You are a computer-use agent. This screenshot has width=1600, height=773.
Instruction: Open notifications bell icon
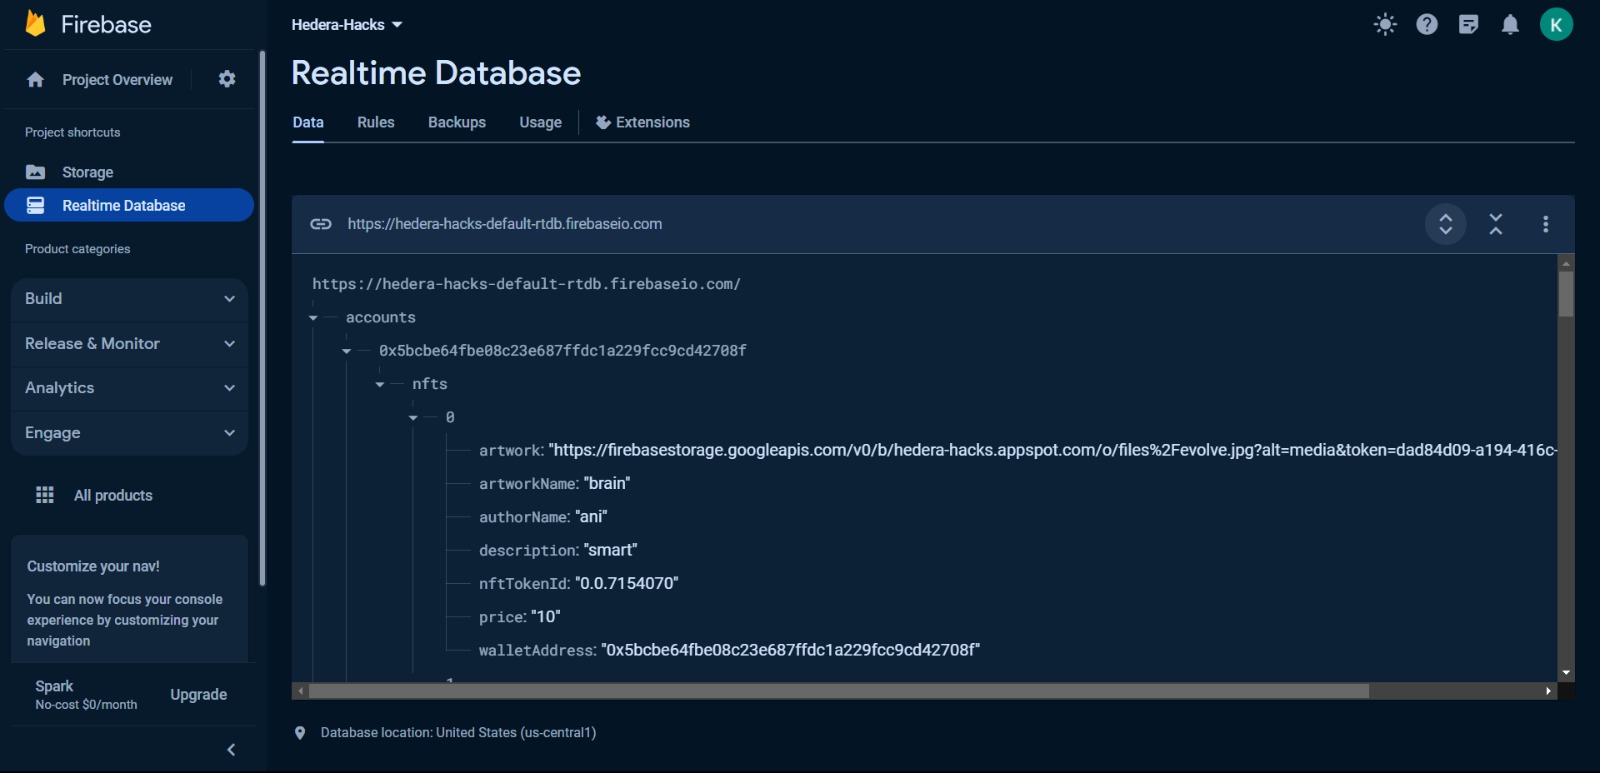coord(1510,24)
